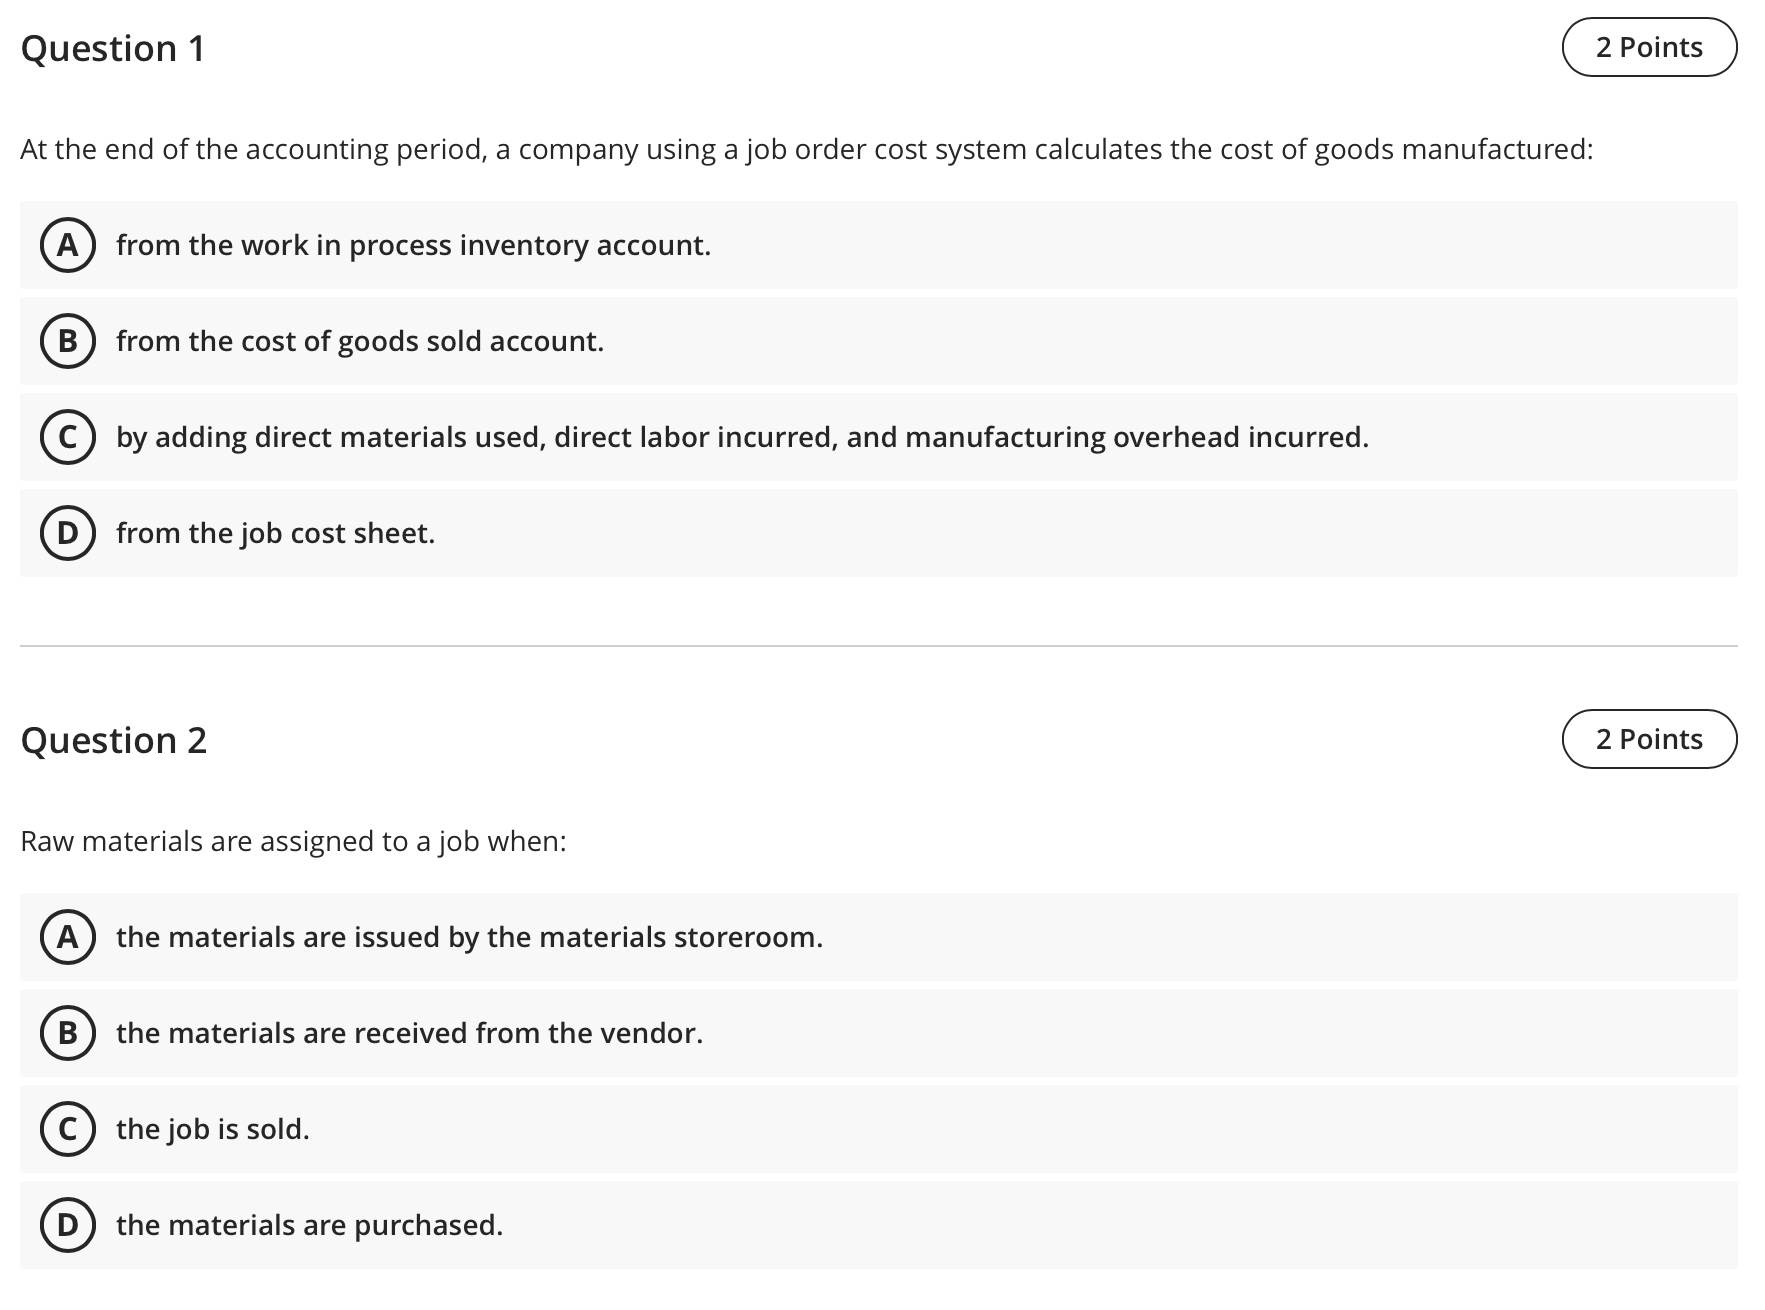Choose option B circle in Question 1
The height and width of the screenshot is (1310, 1765).
pos(68,341)
